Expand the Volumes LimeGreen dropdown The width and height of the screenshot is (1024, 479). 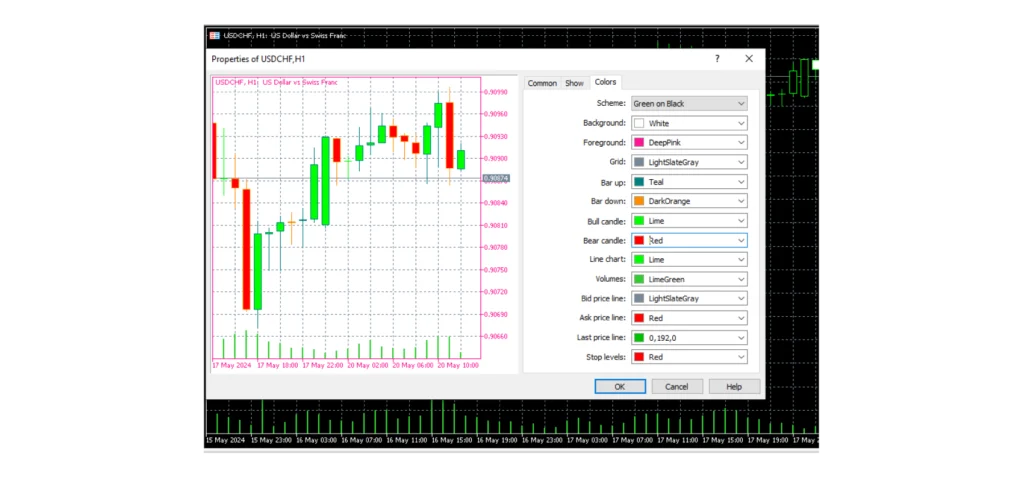click(x=689, y=279)
